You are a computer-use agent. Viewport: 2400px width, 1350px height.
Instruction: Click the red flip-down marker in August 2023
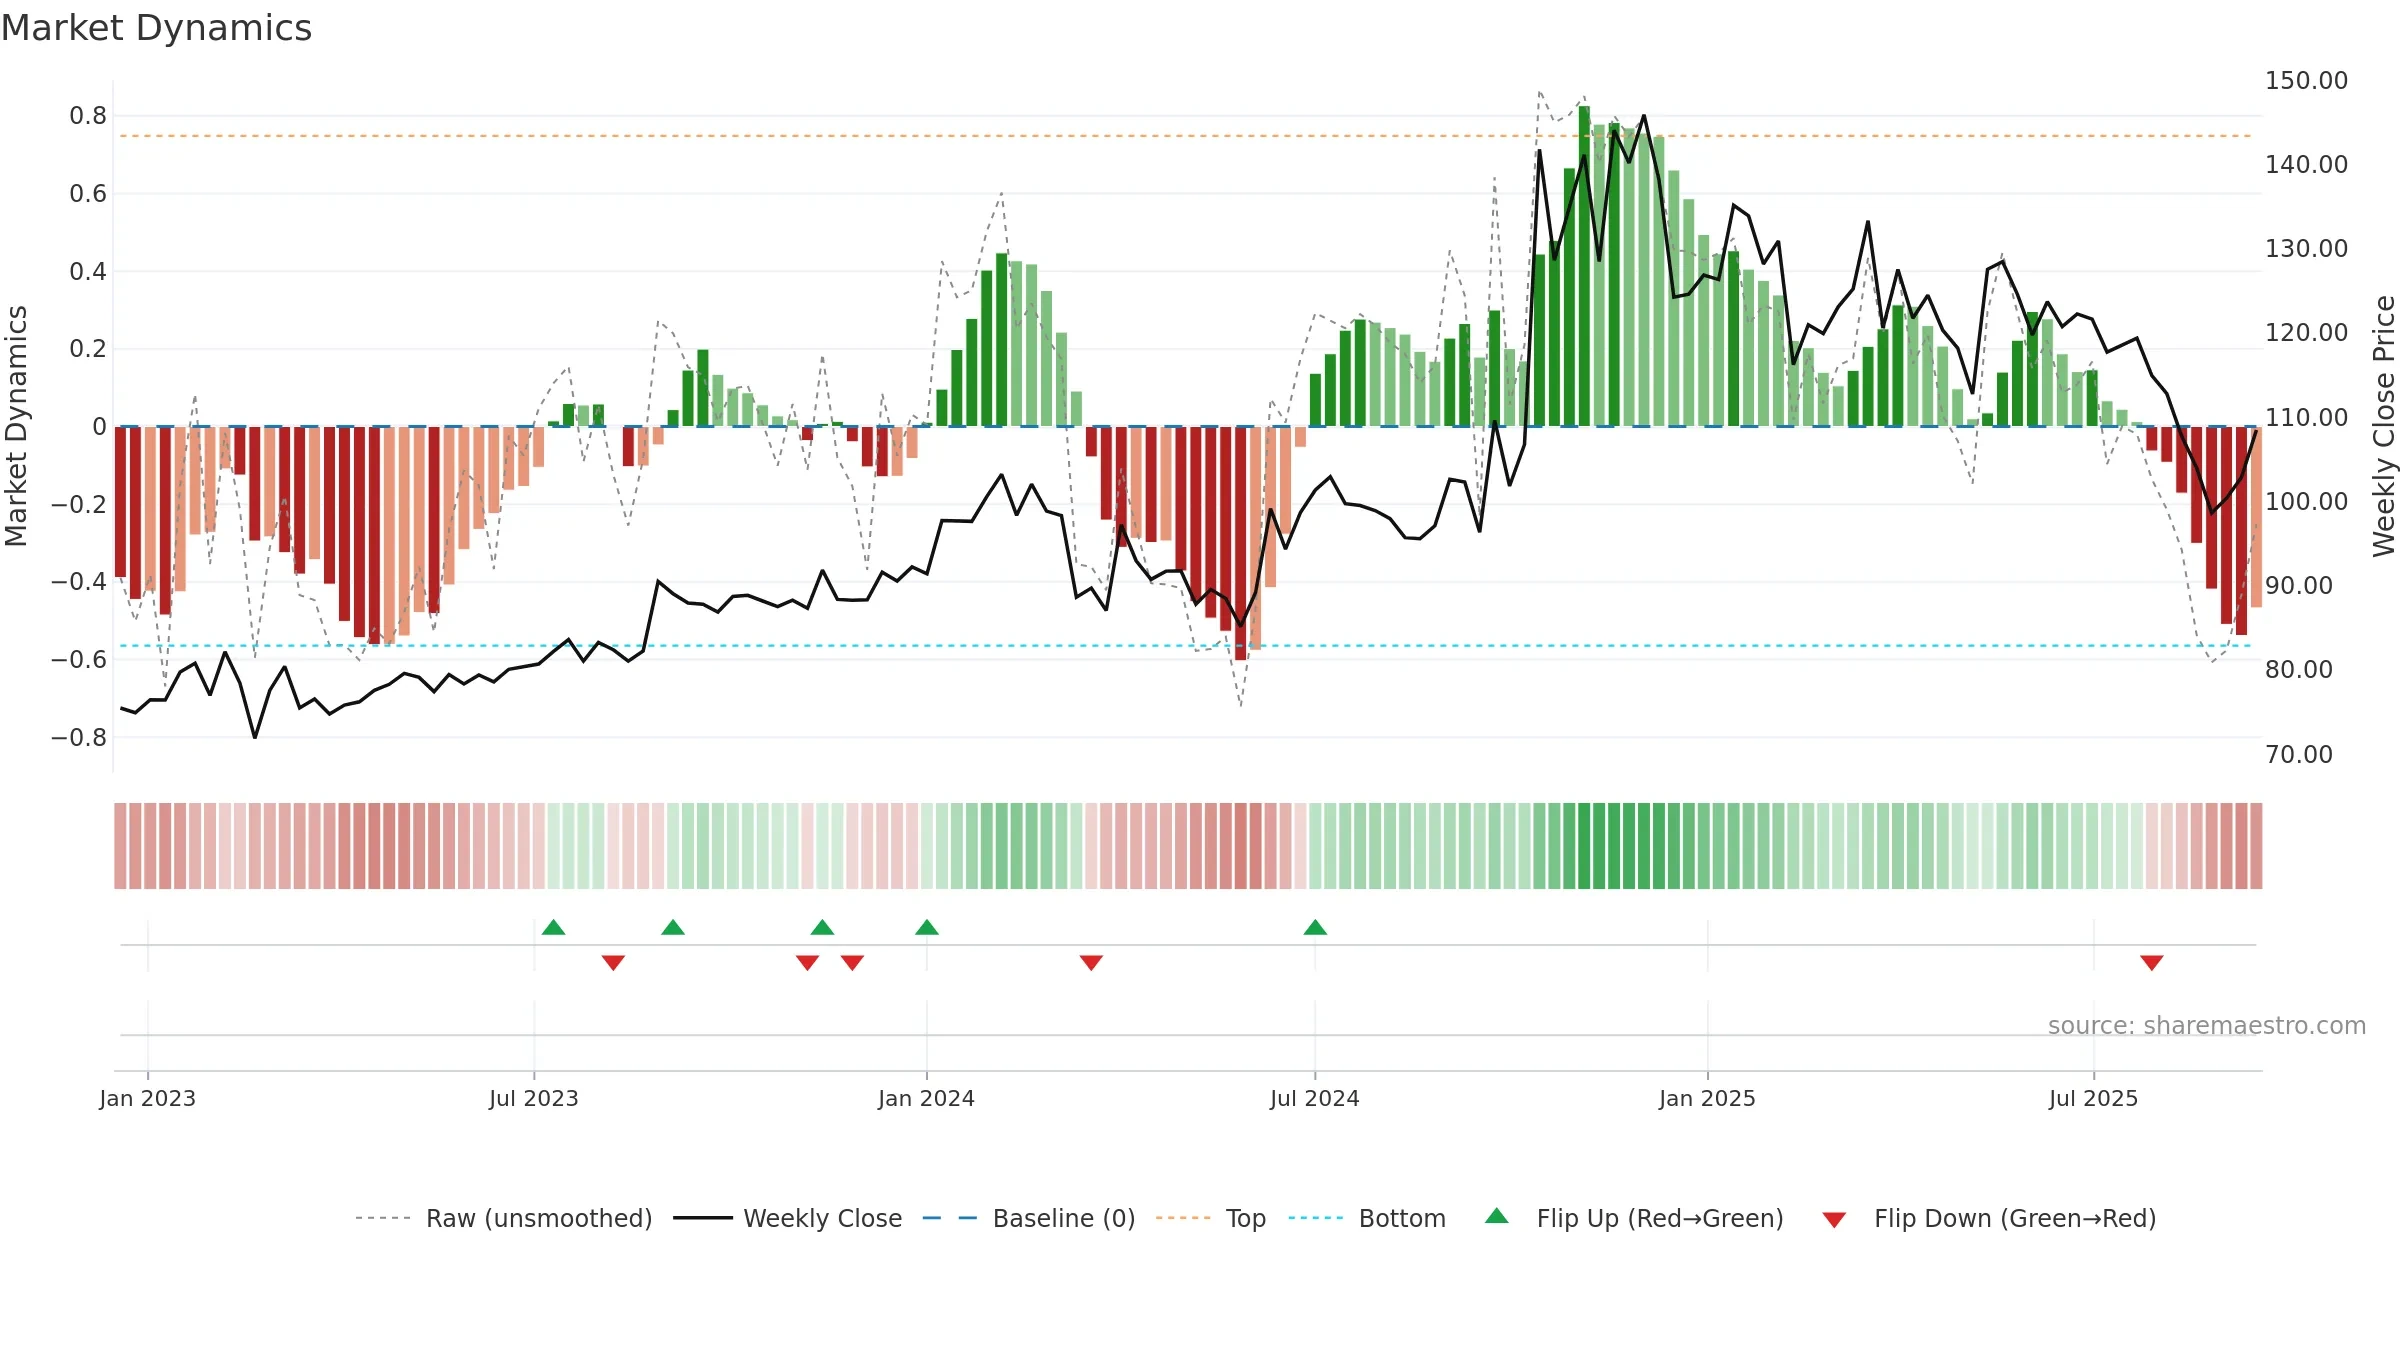point(613,963)
